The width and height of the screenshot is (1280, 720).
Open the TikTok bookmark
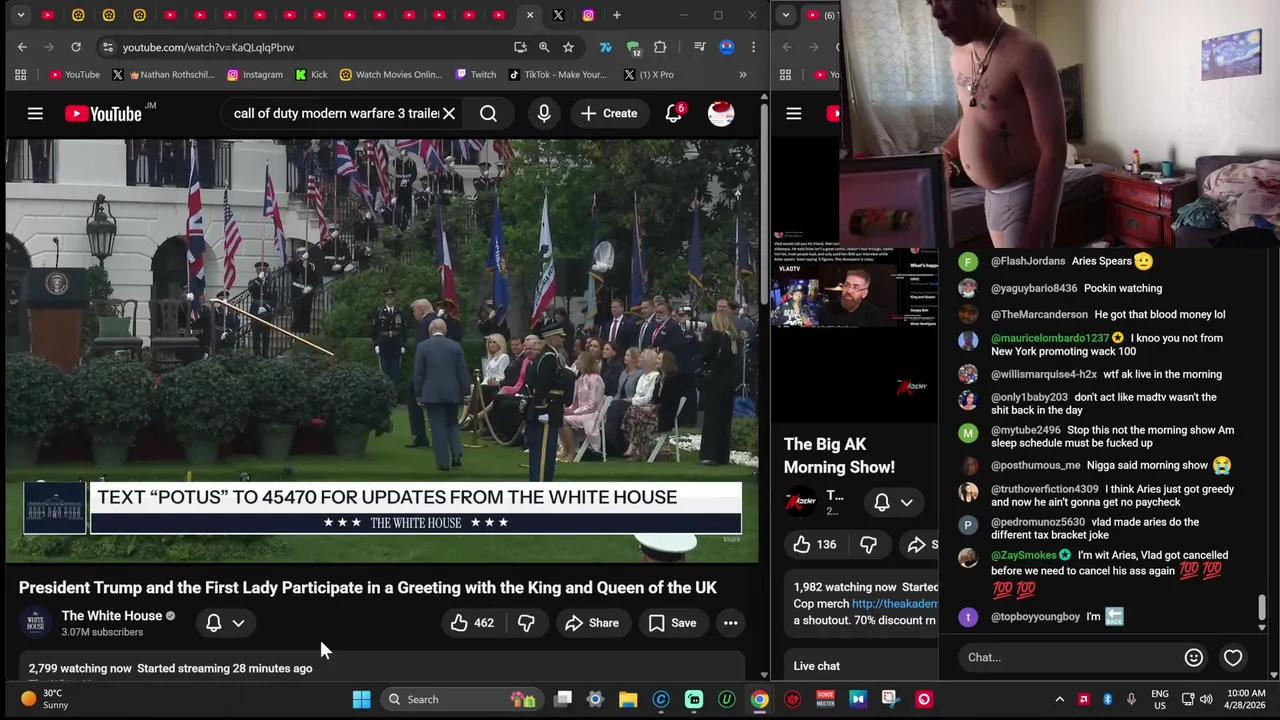pos(557,74)
